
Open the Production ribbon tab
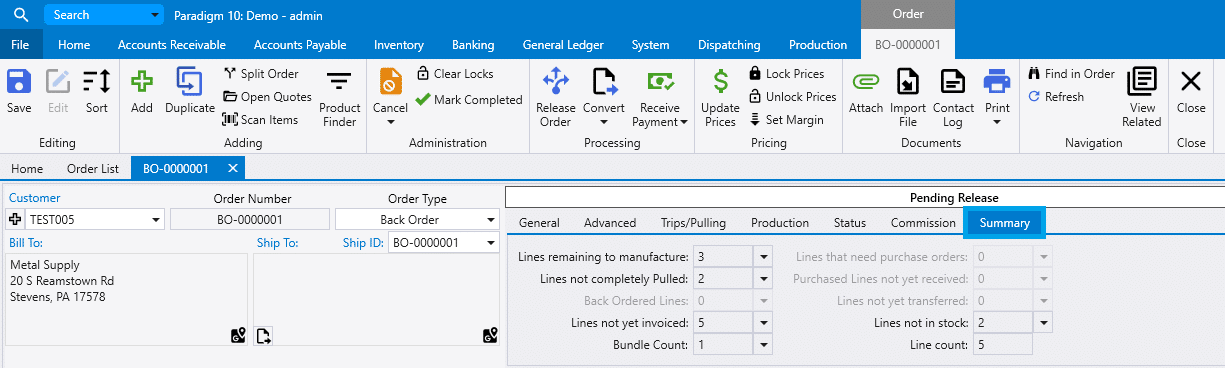(x=818, y=45)
